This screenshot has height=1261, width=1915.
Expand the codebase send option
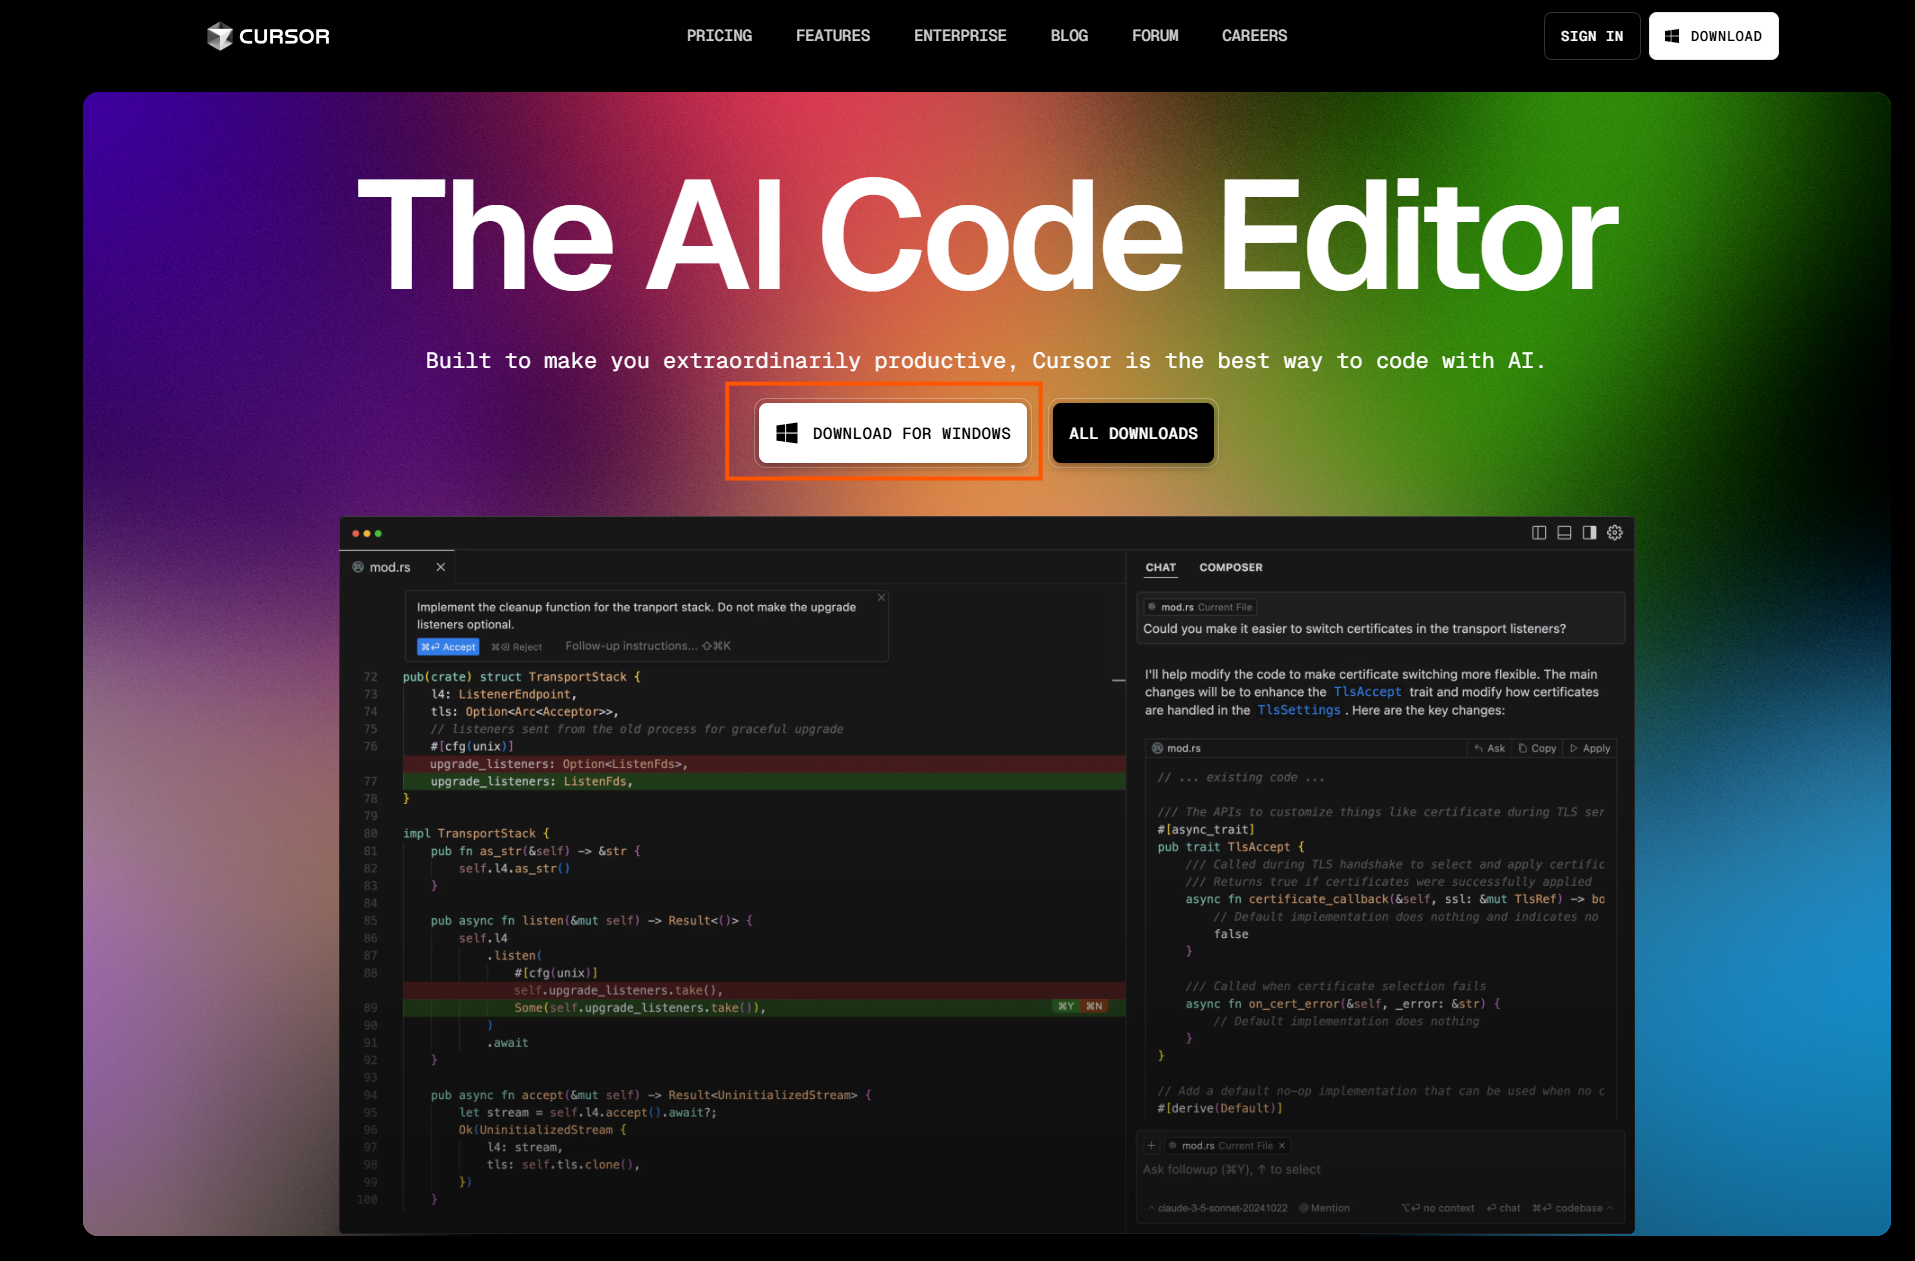pyautogui.click(x=1572, y=1208)
